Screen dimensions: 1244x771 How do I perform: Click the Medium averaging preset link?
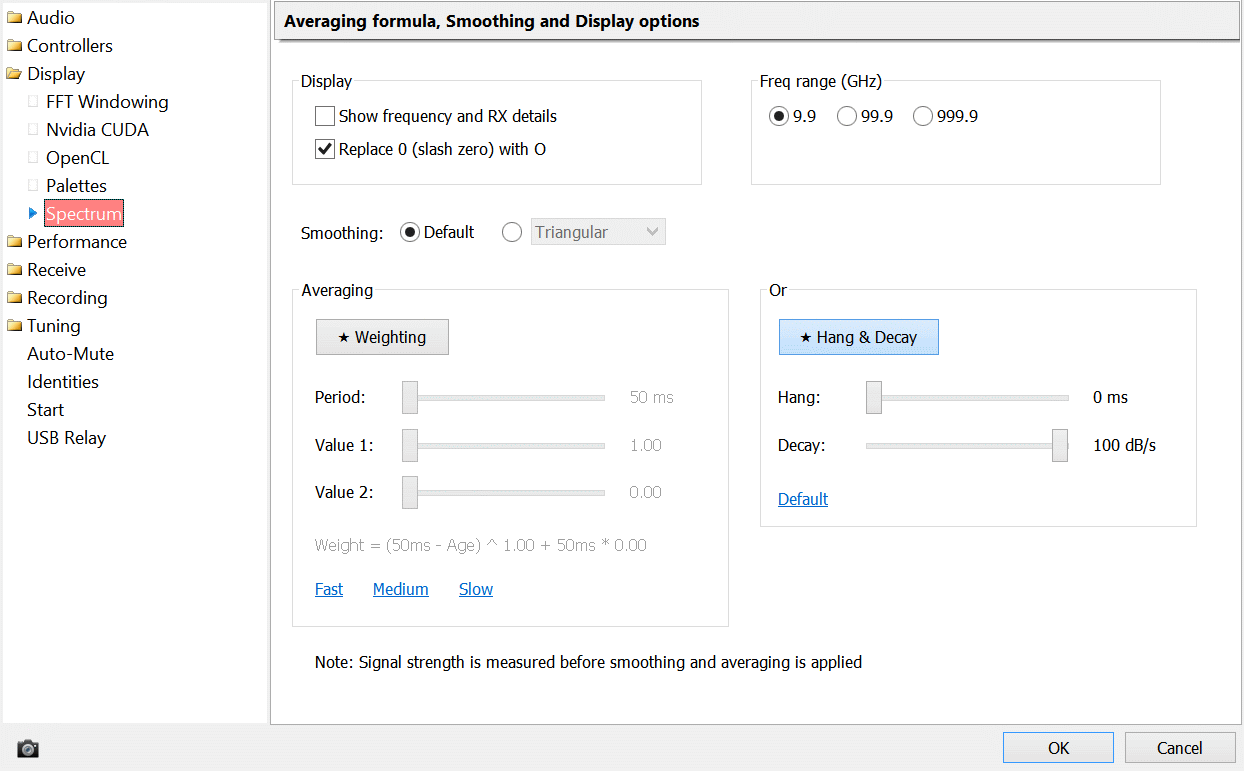[400, 589]
